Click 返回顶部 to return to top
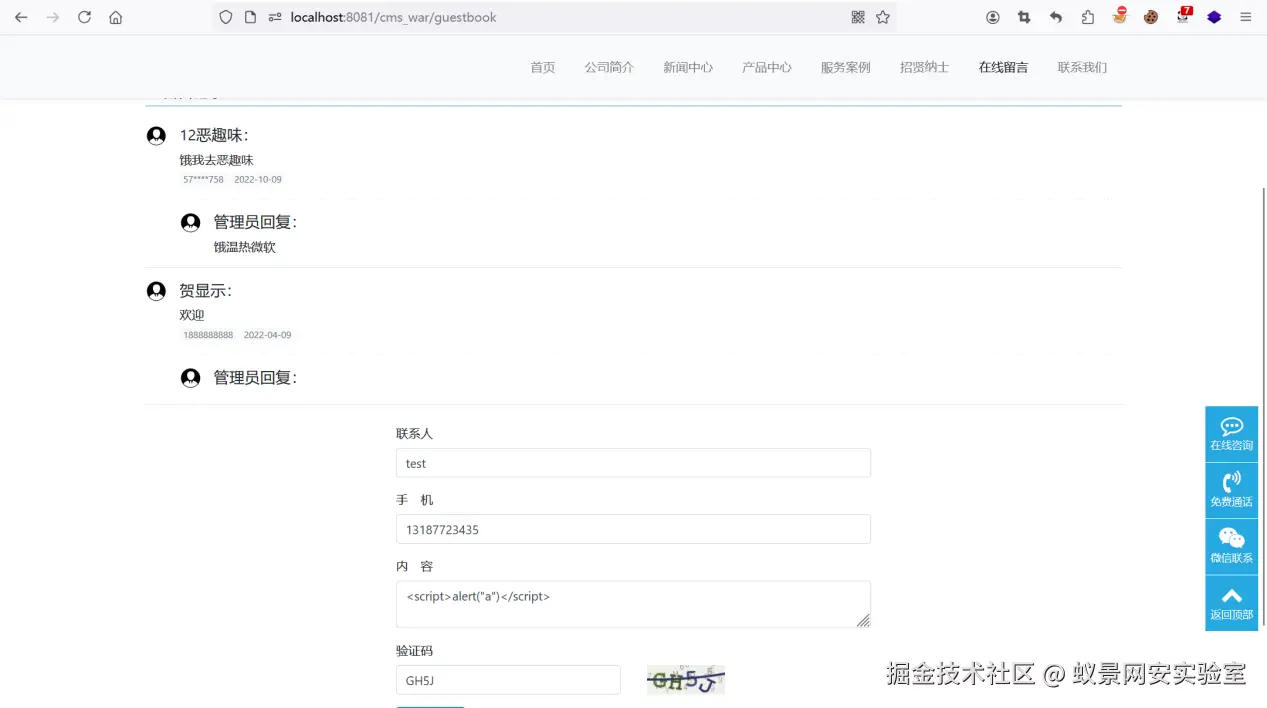The height and width of the screenshot is (708, 1267). 1231,603
